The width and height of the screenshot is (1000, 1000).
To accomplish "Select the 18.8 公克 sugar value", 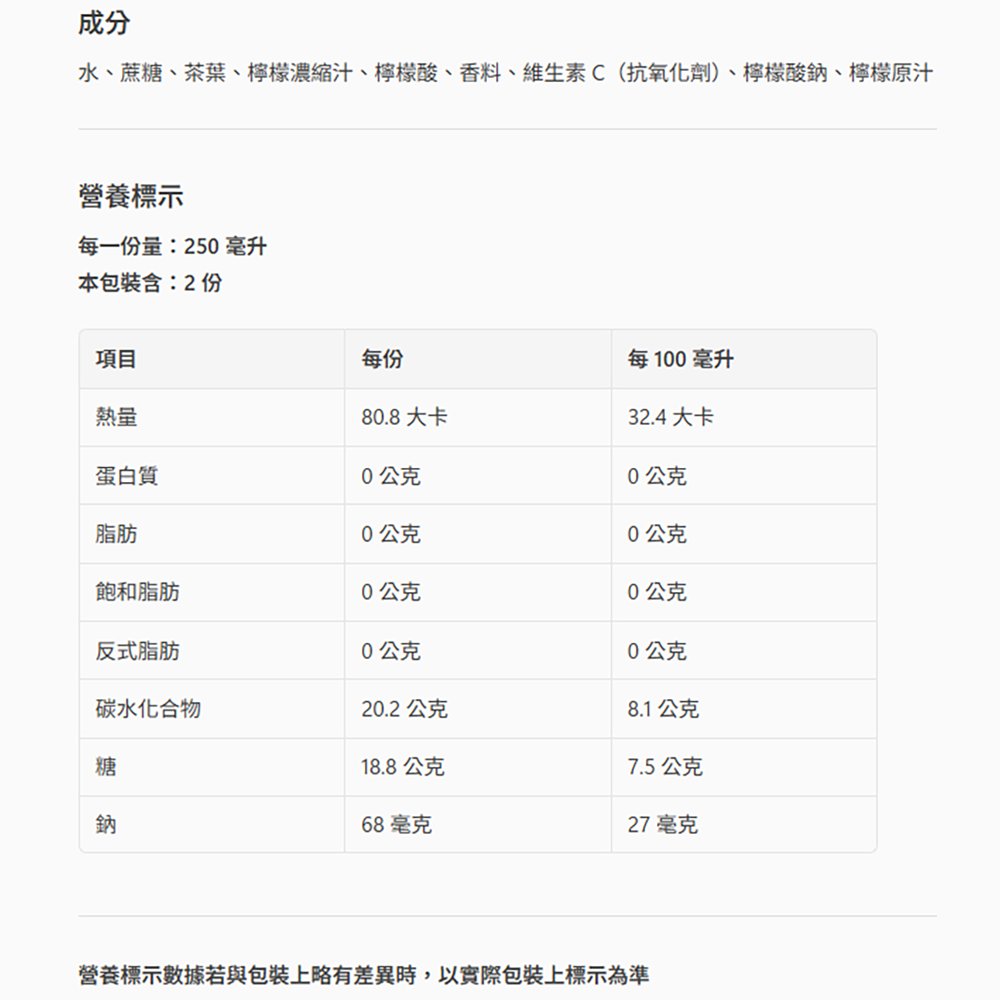I will coord(403,767).
